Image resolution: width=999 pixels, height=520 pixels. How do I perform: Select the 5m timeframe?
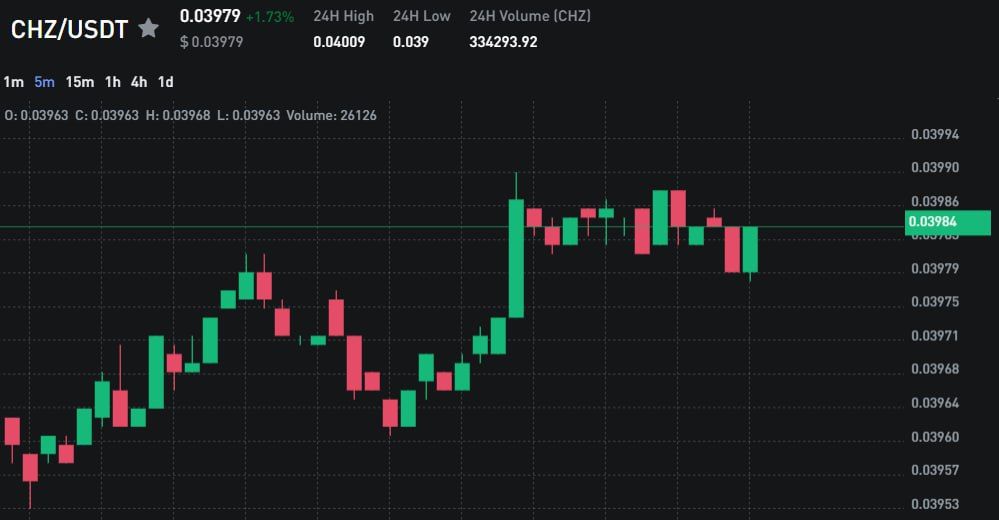point(45,82)
